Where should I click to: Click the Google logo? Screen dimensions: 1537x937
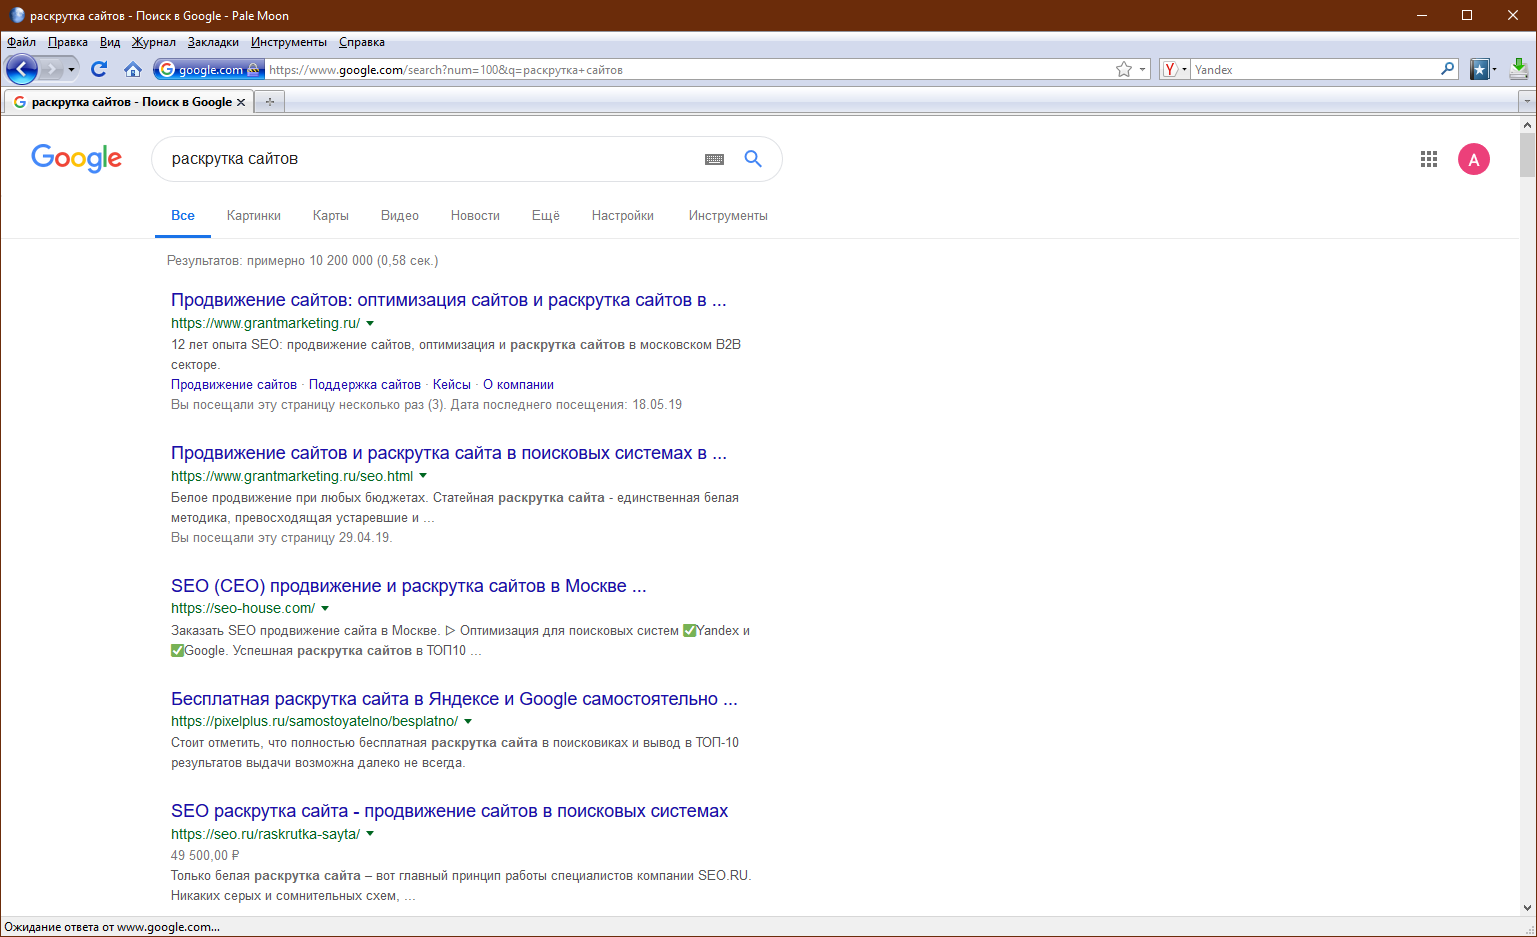(77, 158)
